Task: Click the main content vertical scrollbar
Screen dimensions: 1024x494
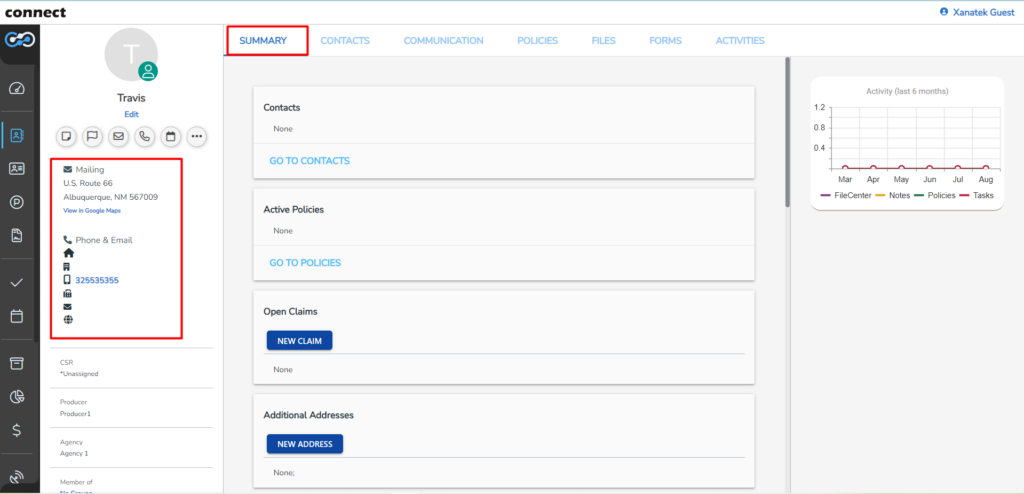Action: point(787,132)
